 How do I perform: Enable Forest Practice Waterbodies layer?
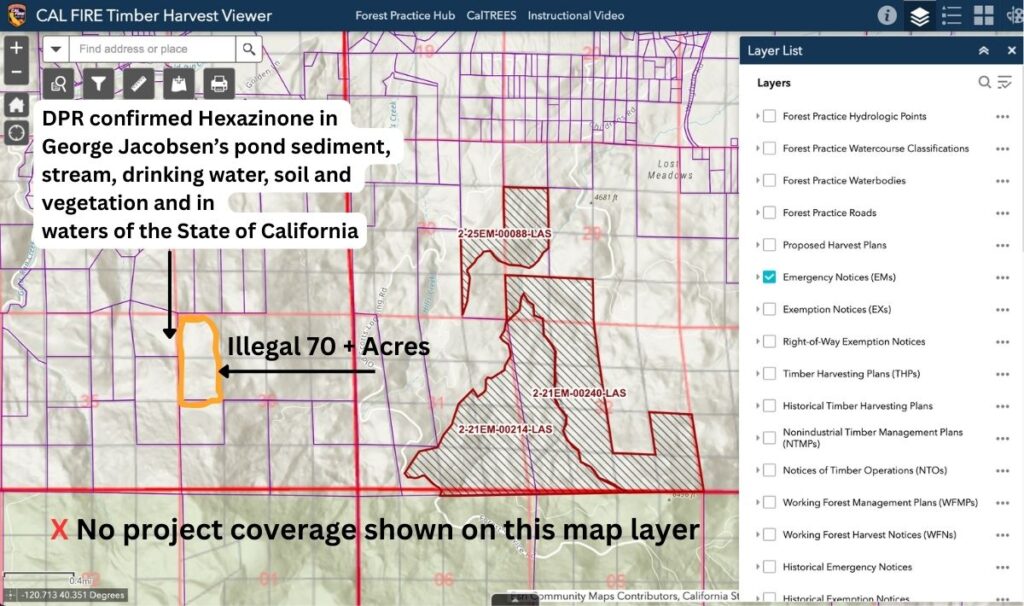click(769, 180)
